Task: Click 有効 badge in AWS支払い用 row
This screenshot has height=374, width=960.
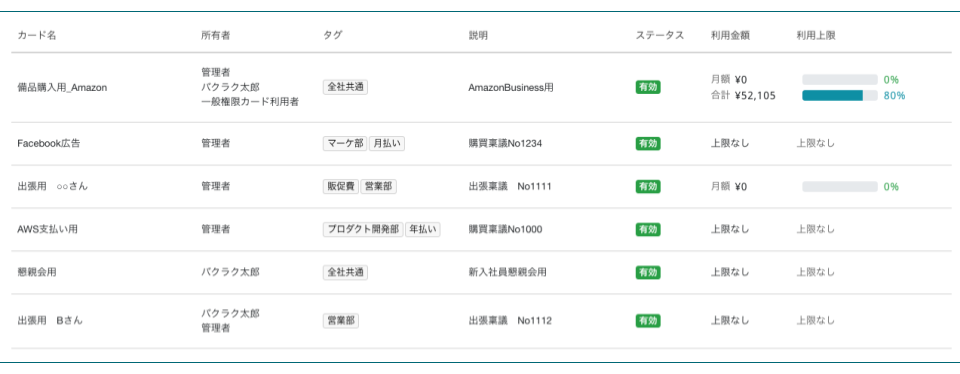Action: (x=648, y=230)
